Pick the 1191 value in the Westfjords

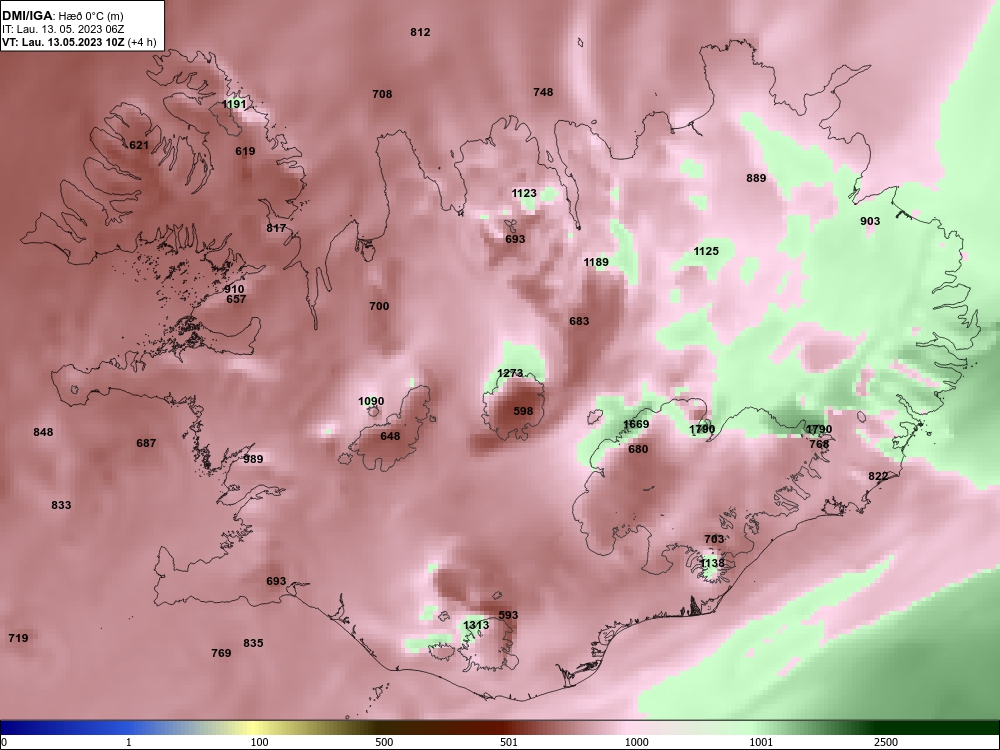(234, 104)
